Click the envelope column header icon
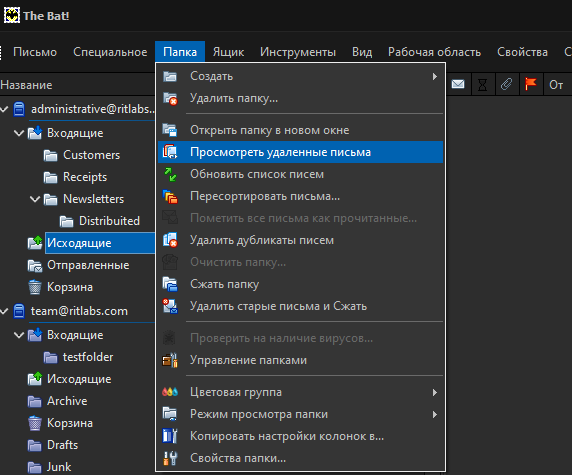572x475 pixels. click(x=458, y=85)
